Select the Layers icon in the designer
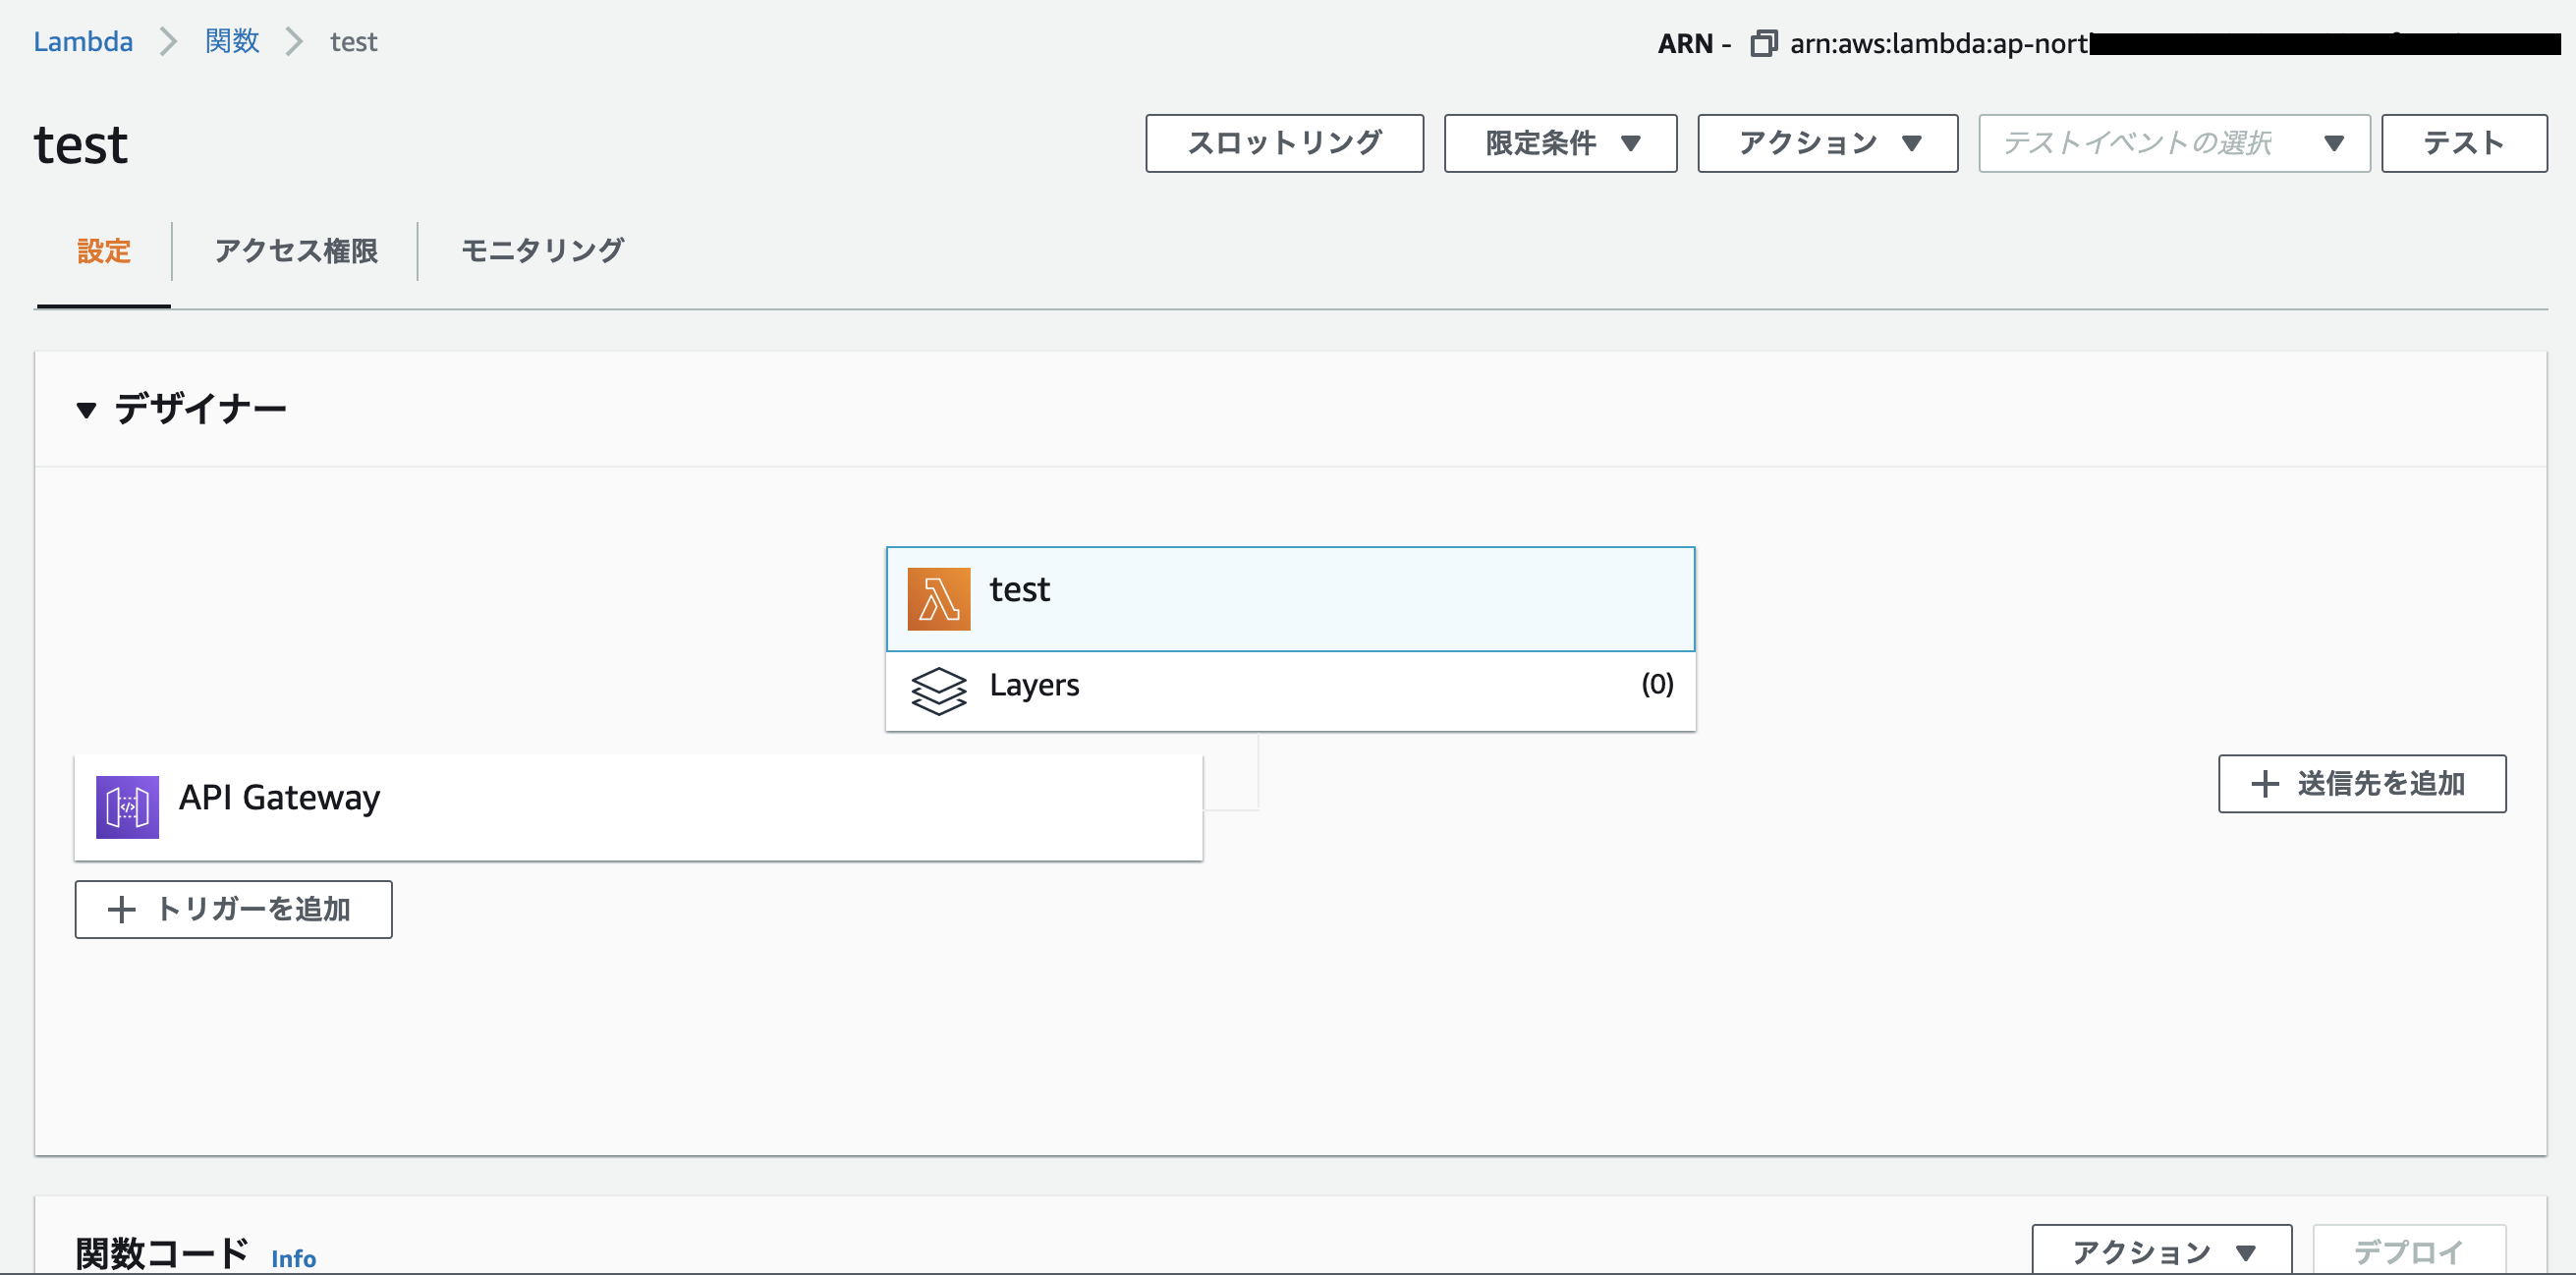 coord(938,690)
